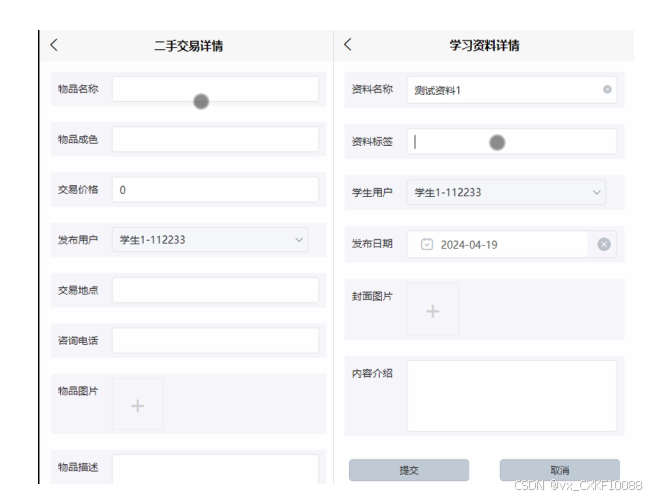
Task: Click the 资料名称 label
Action: click(x=372, y=89)
